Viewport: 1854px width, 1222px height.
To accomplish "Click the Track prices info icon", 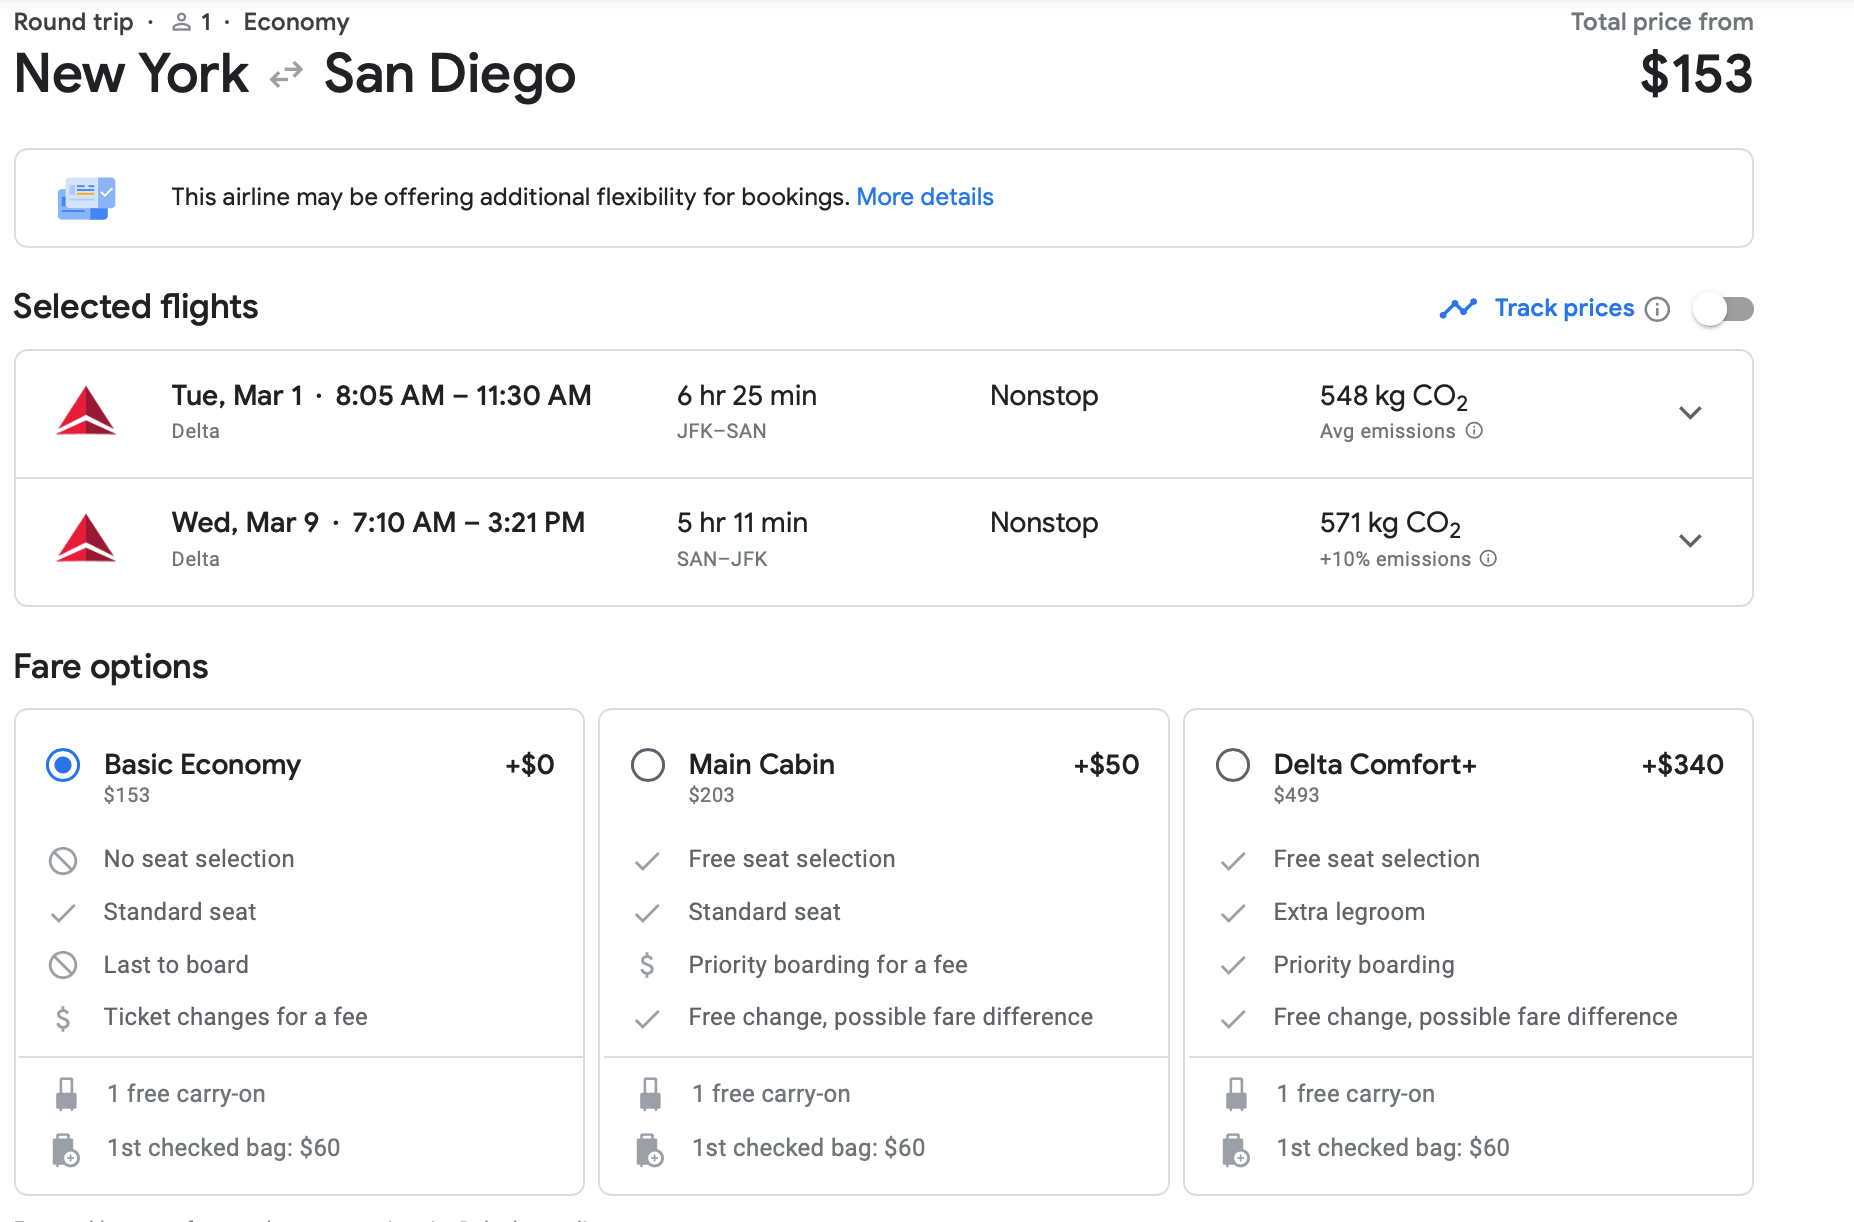I will click(1657, 309).
